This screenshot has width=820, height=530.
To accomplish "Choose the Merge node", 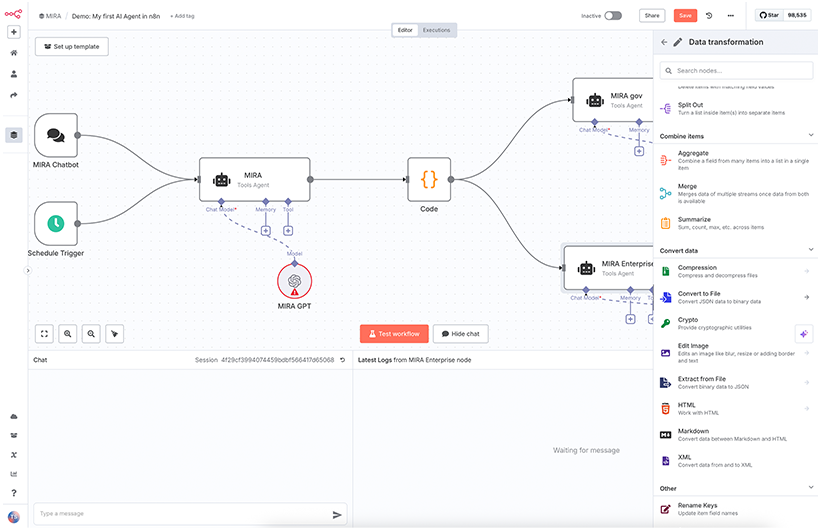I will [x=736, y=193].
